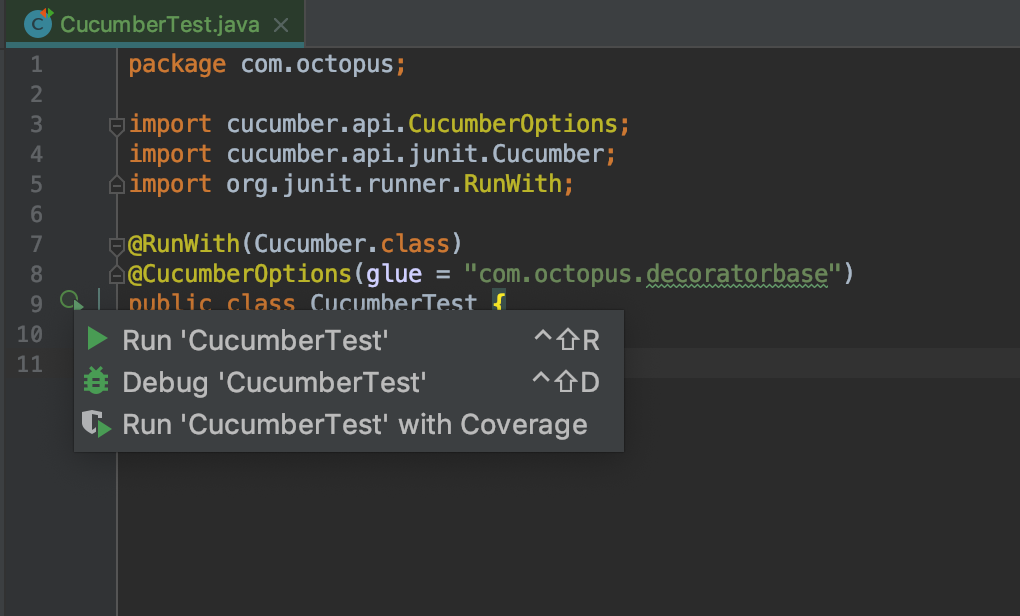Click line number 6 in the gutter
1020x616 pixels.
[36, 215]
